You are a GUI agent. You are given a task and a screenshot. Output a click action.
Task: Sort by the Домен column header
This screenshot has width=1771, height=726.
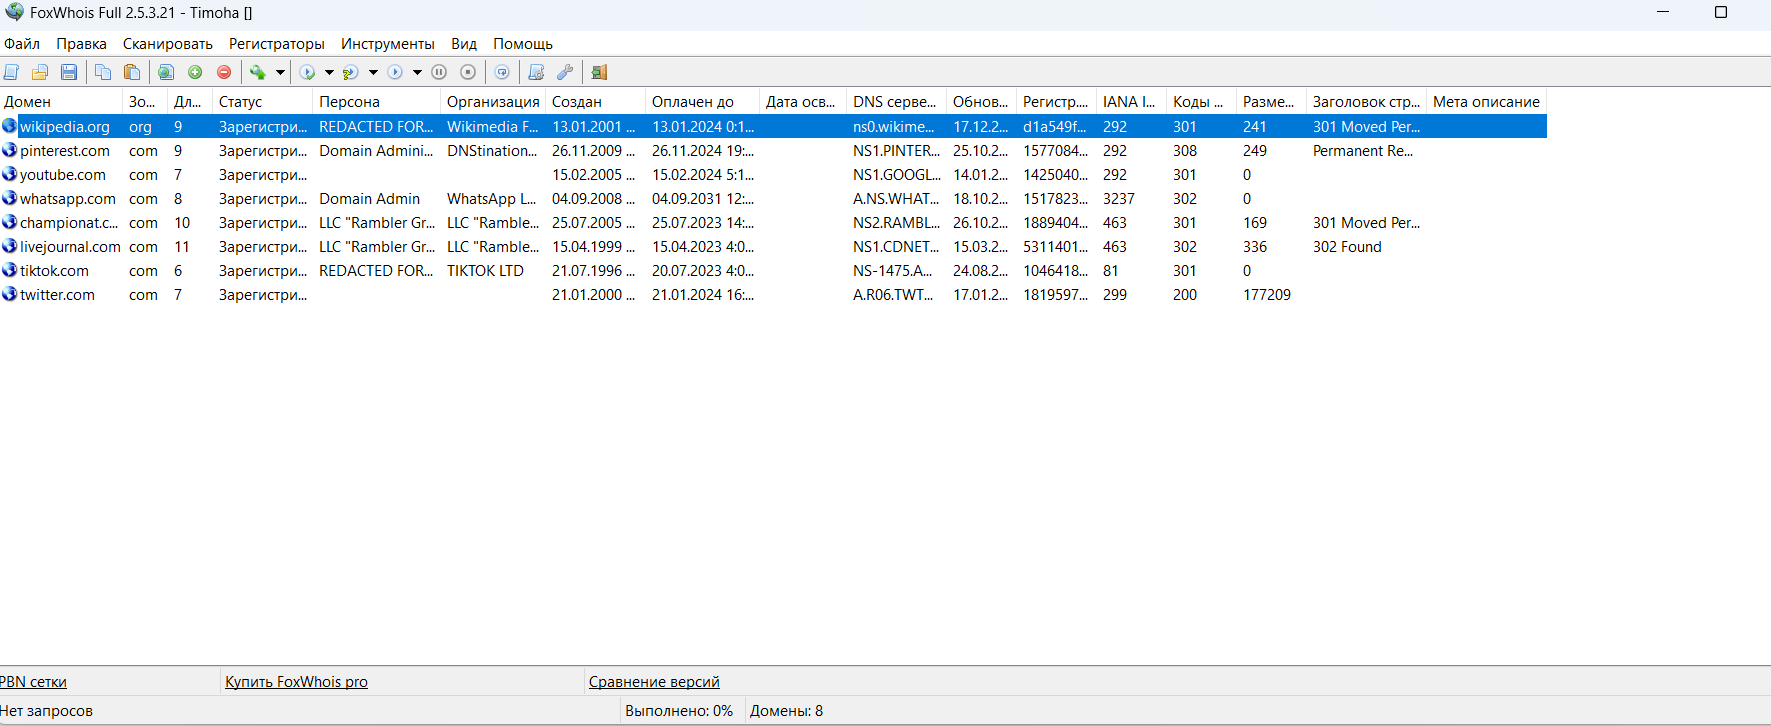tap(61, 102)
